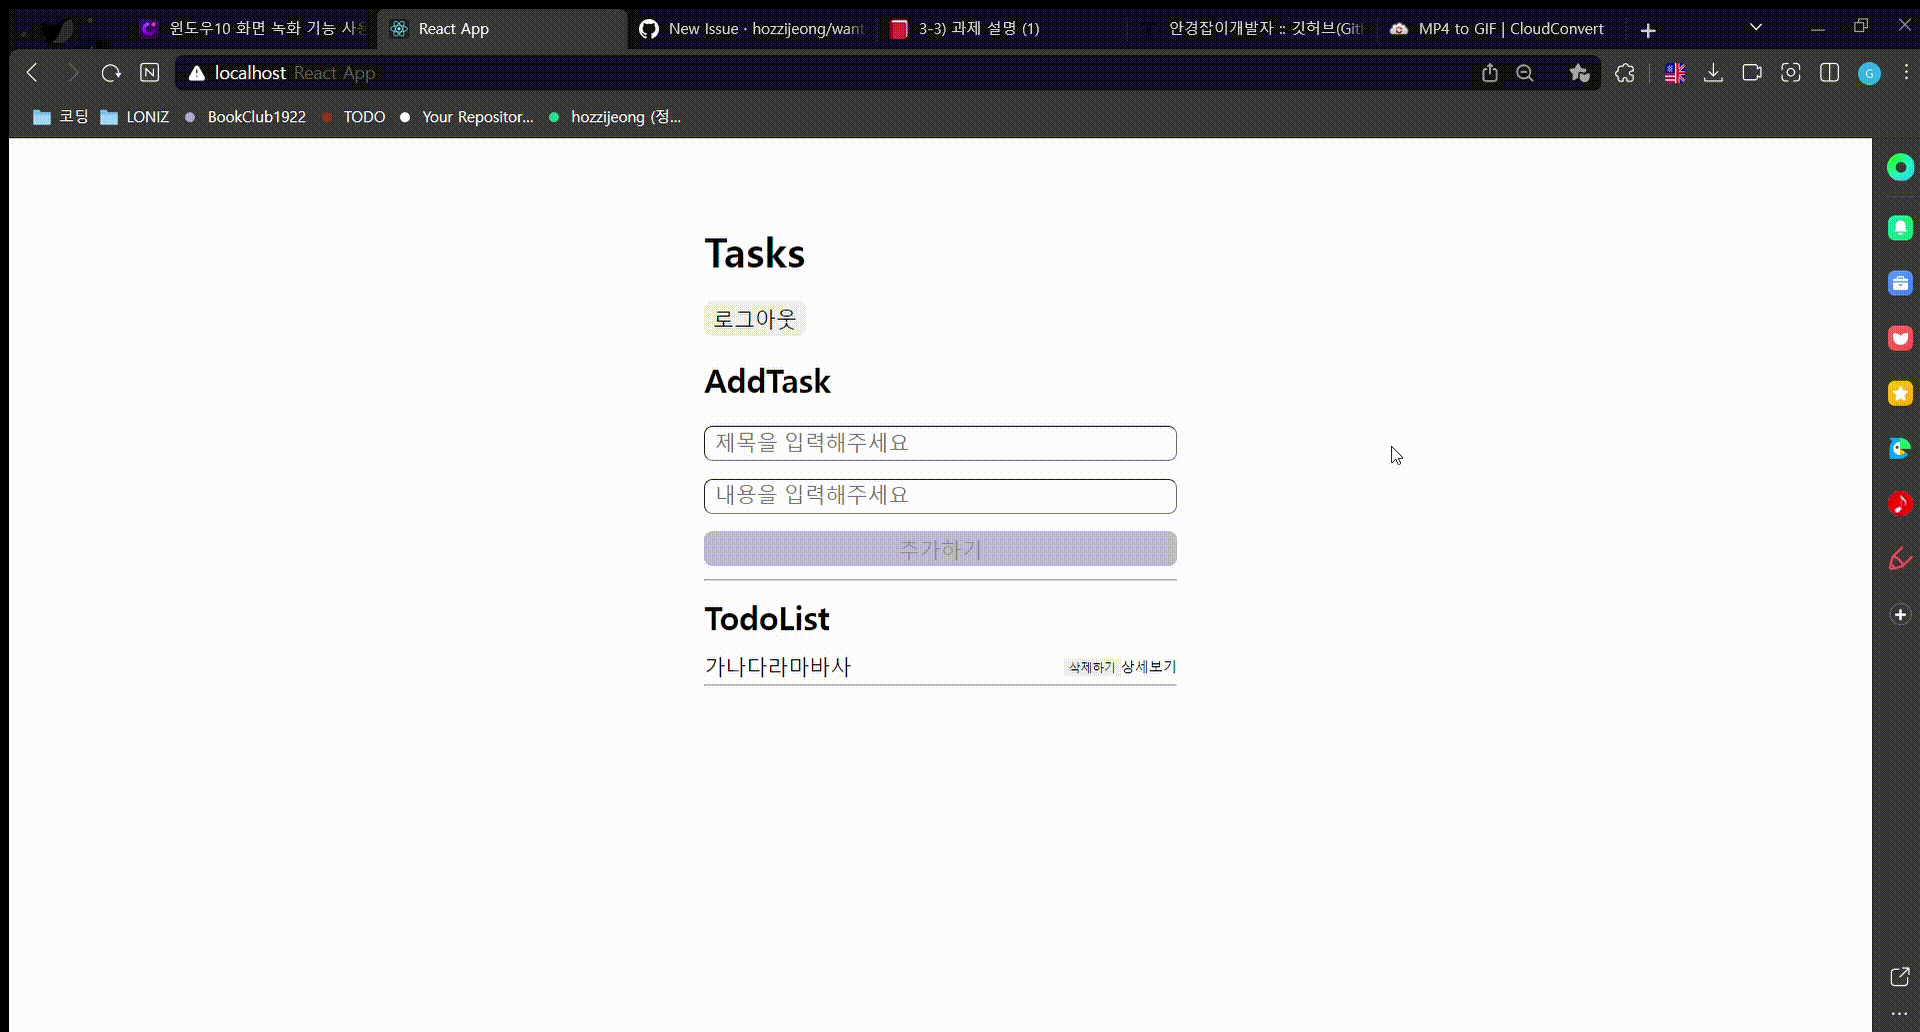
Task: Click the 추가하기 add button
Action: pyautogui.click(x=940, y=549)
